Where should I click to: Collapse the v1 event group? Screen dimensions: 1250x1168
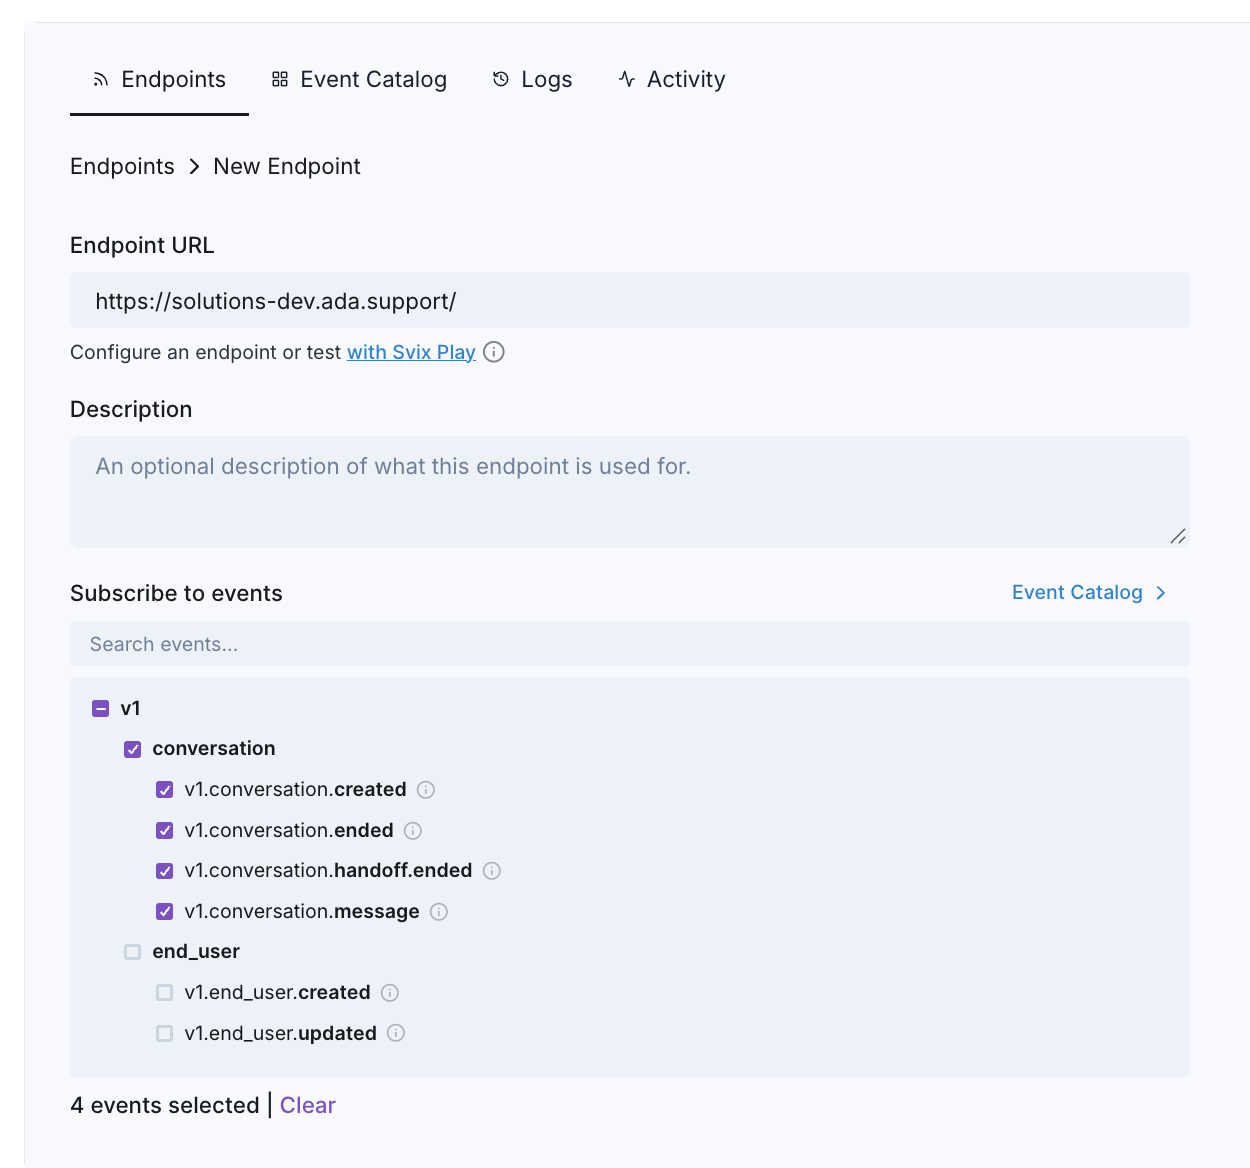click(100, 708)
